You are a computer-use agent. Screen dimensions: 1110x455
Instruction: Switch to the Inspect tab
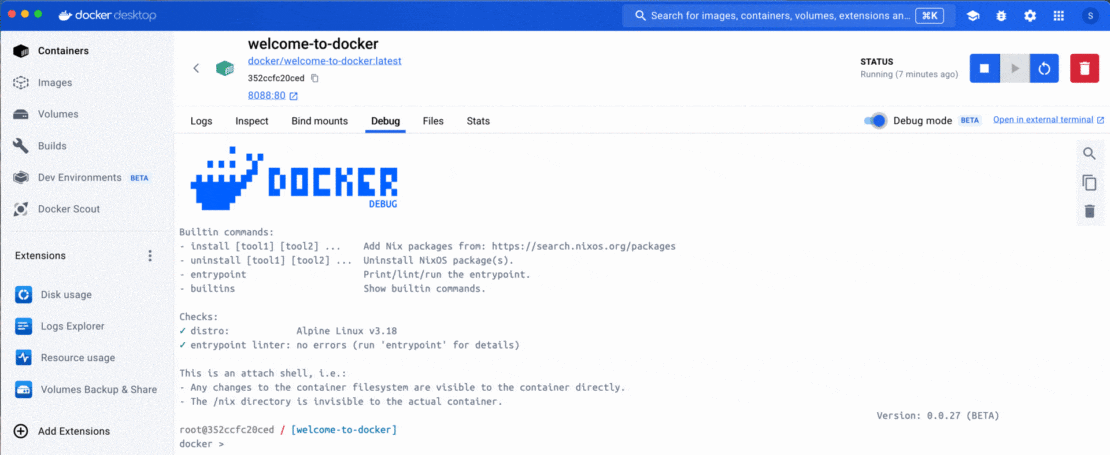[x=252, y=121]
